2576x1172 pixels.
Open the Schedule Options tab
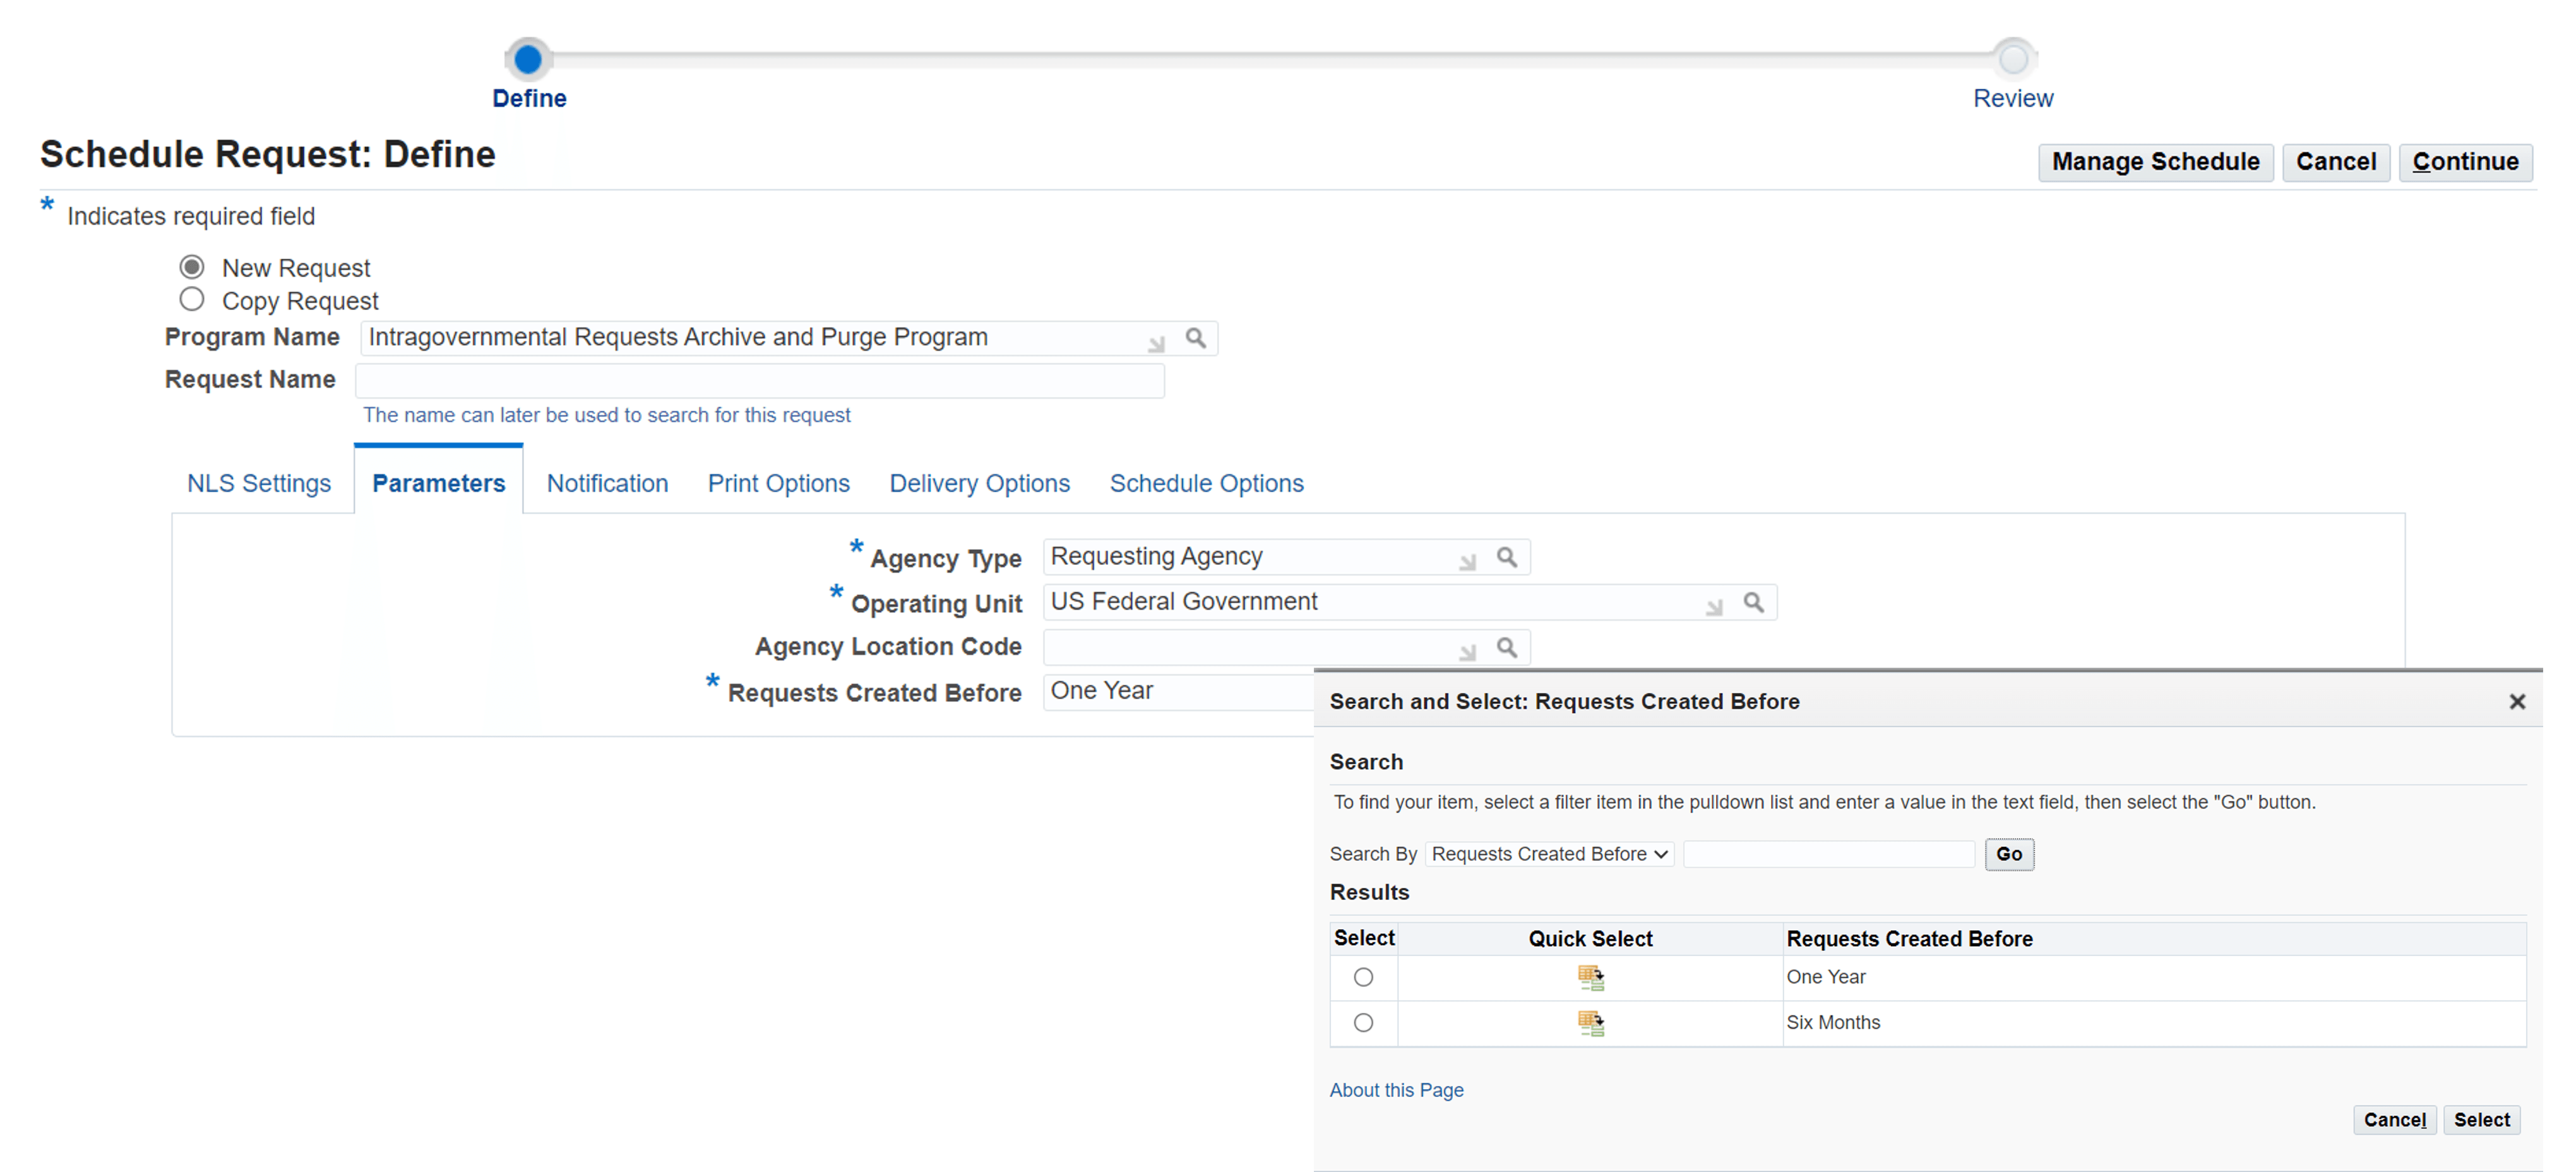(1206, 483)
